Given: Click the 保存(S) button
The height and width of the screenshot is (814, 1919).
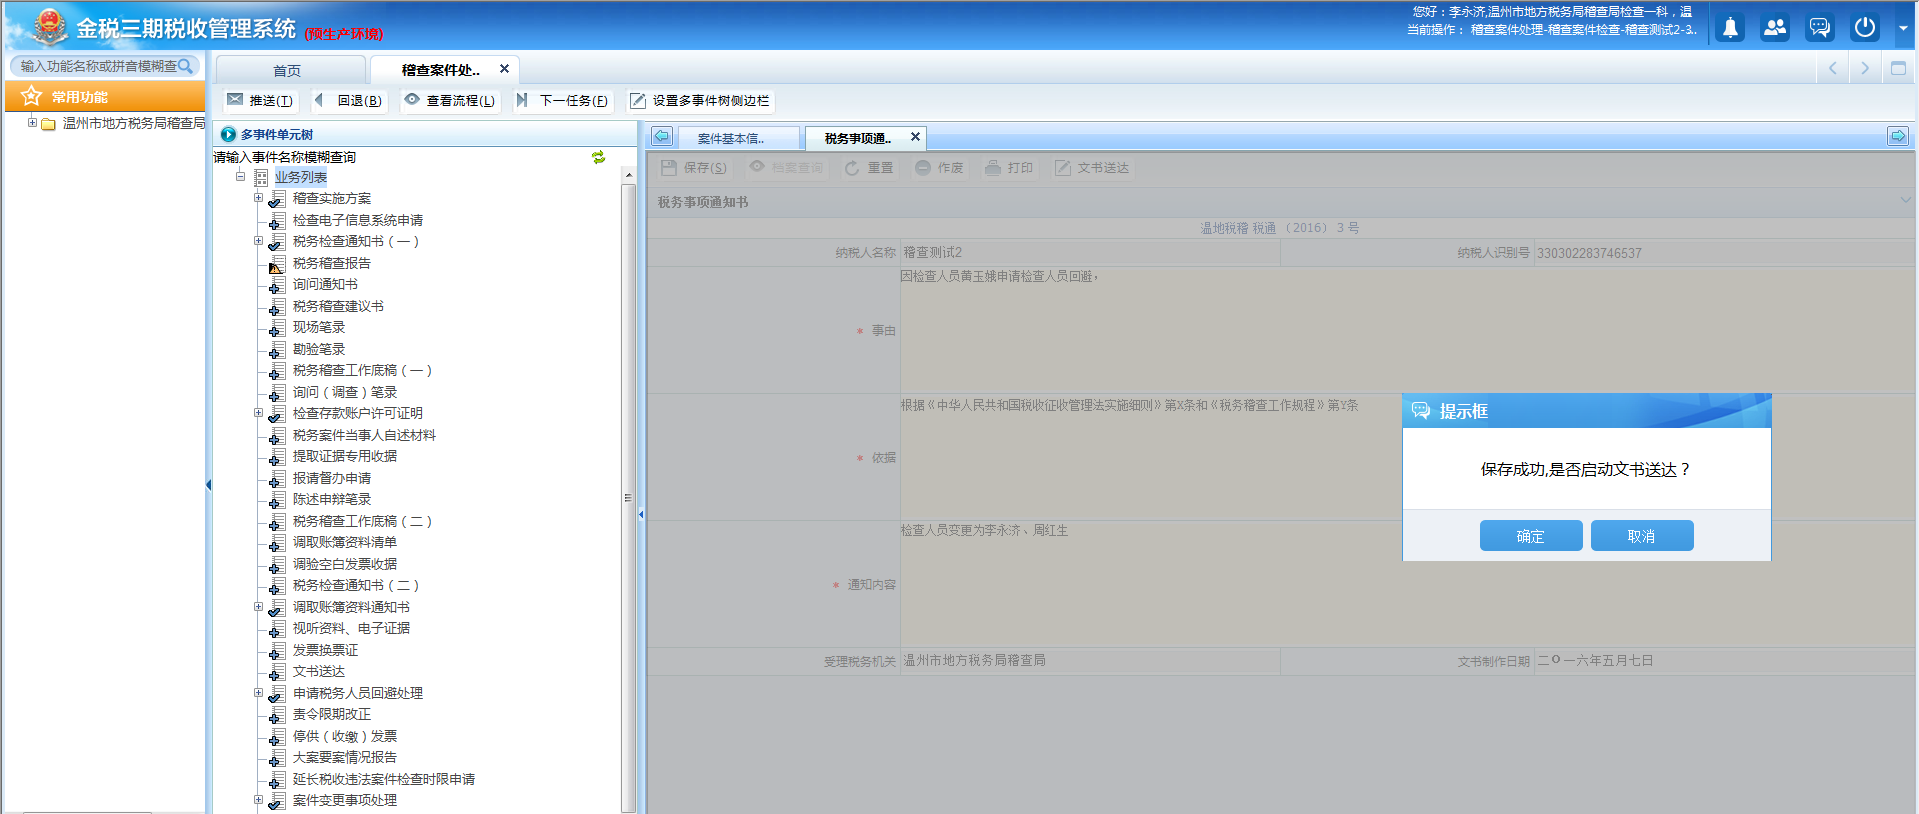Looking at the screenshot, I should (694, 167).
